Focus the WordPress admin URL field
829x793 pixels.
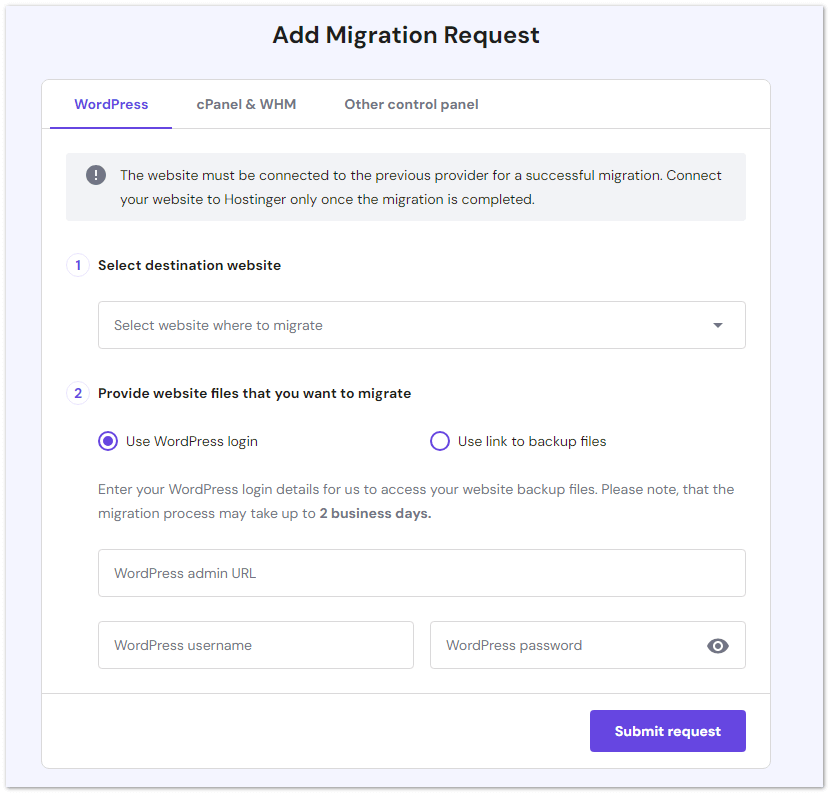pyautogui.click(x=421, y=573)
